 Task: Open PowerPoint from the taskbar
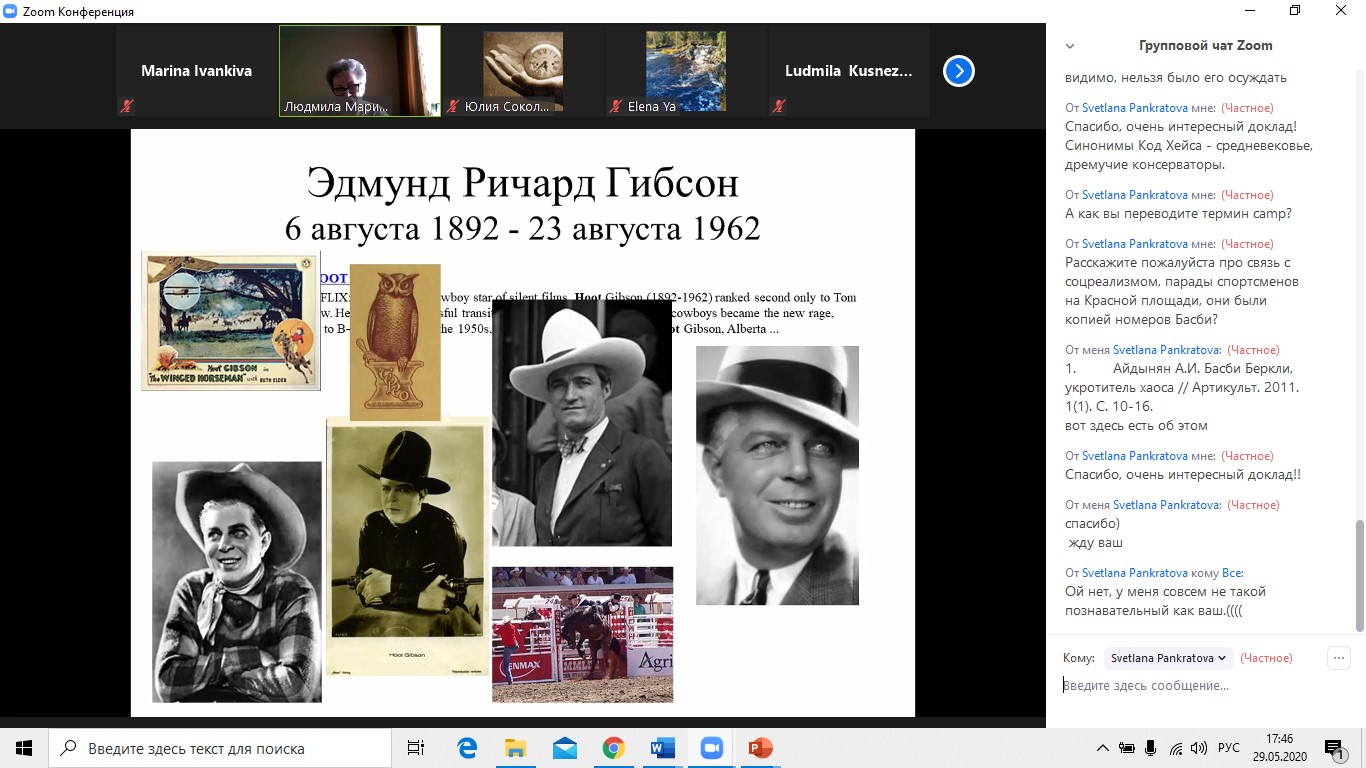(x=761, y=748)
